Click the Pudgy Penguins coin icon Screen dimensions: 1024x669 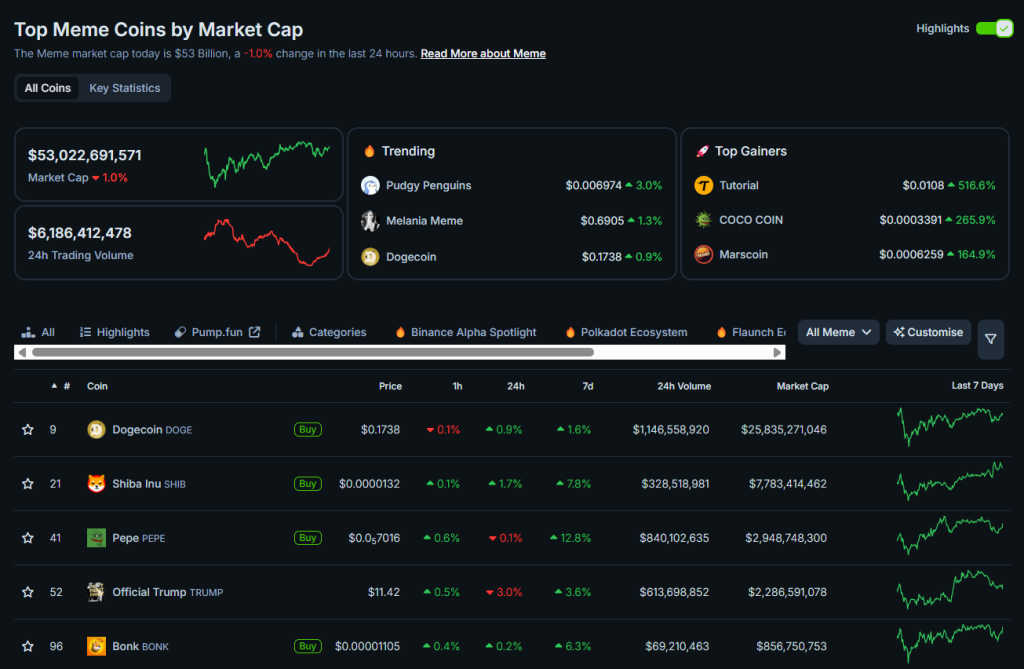pos(370,186)
